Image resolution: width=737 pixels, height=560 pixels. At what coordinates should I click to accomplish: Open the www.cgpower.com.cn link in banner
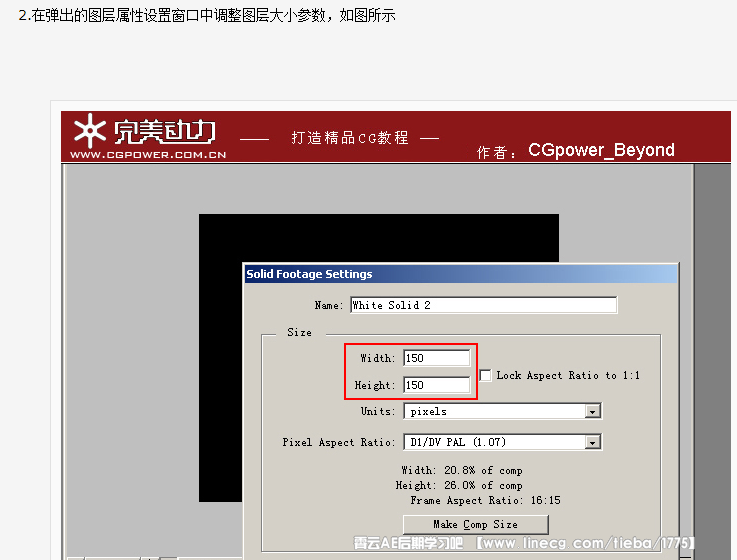tap(147, 154)
